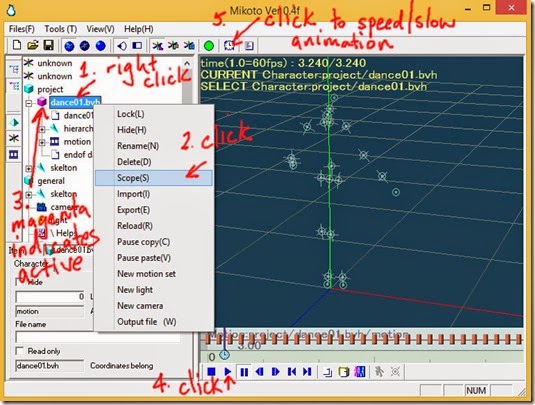Expand the skelton node under project
This screenshot has height=405, width=535.
coord(29,168)
